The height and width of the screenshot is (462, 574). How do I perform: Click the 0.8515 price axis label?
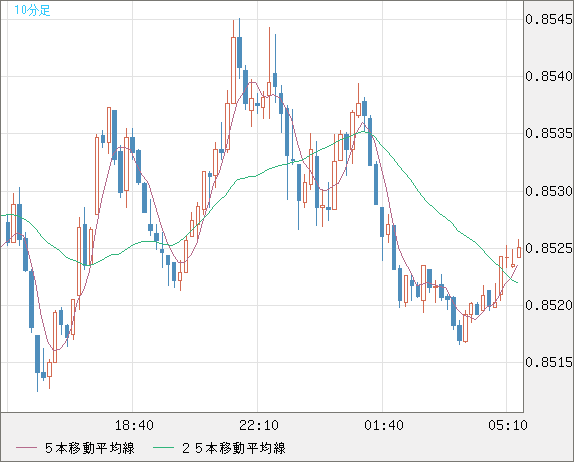[x=549, y=362]
